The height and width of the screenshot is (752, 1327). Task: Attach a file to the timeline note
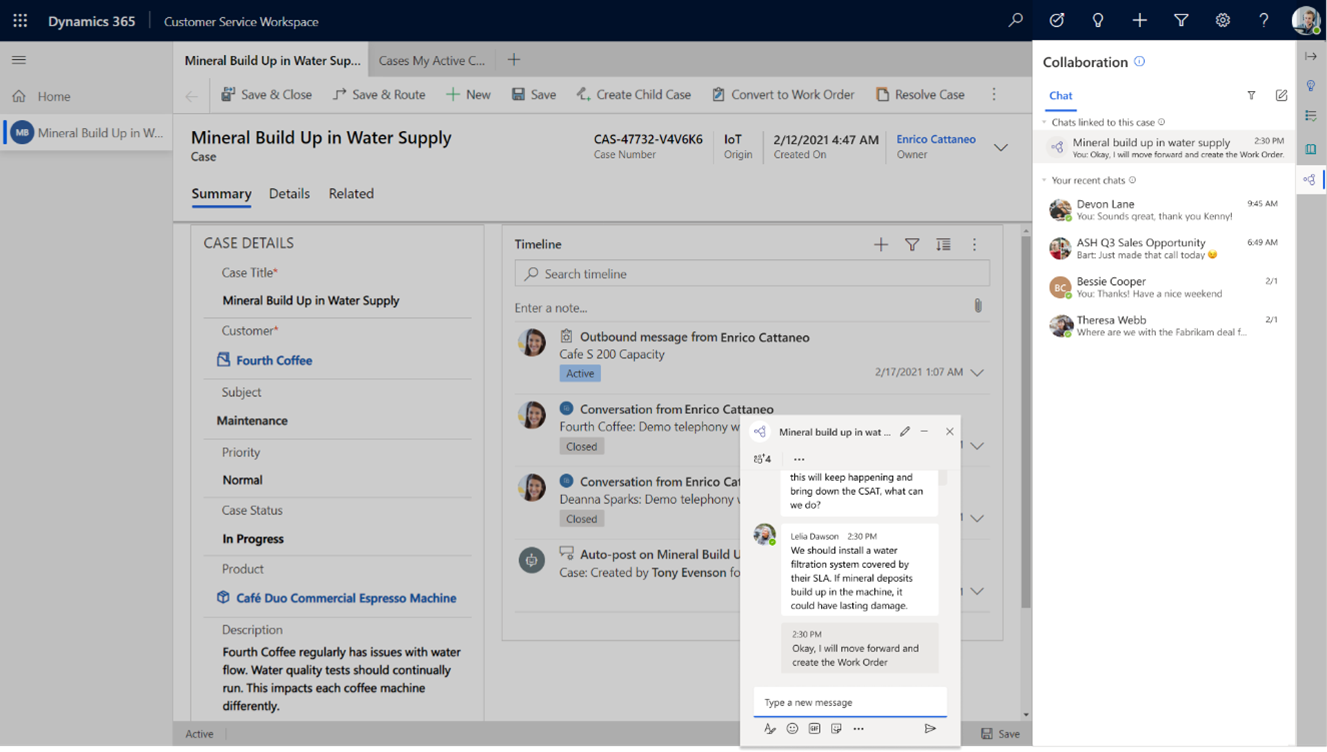point(978,305)
